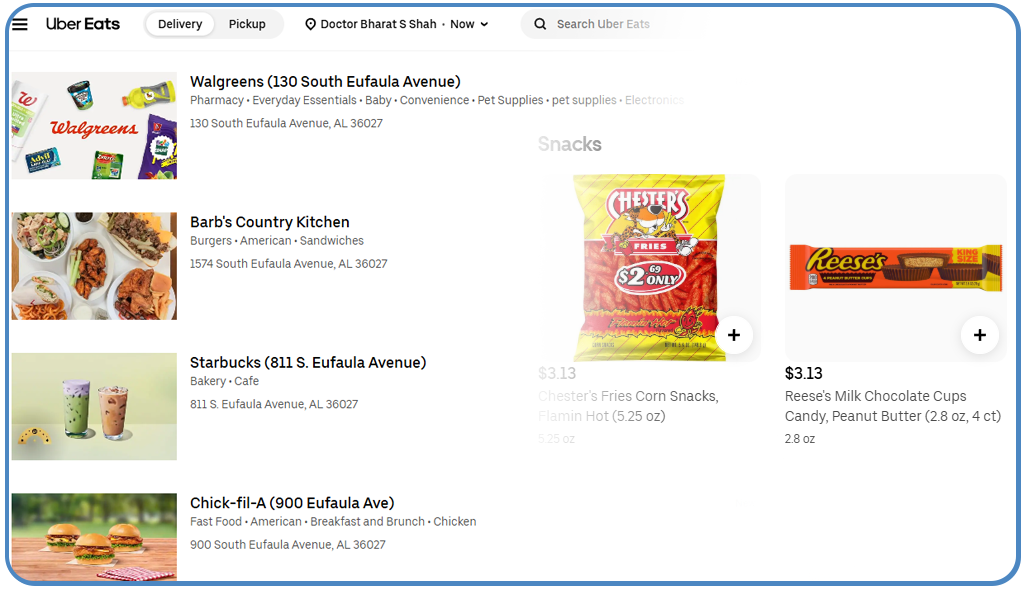Image resolution: width=1026 pixels, height=589 pixels.
Task: Click the Uber Eats logo
Action: coord(83,24)
